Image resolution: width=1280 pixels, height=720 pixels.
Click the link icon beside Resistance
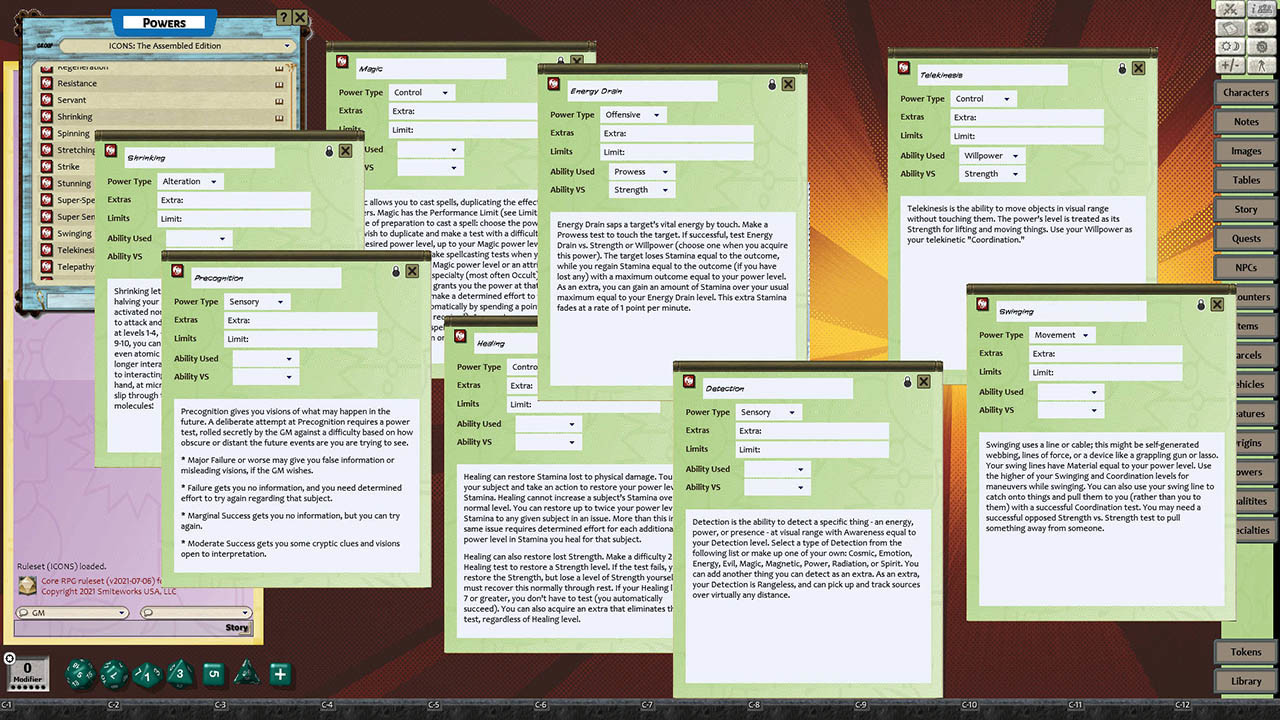click(x=280, y=84)
